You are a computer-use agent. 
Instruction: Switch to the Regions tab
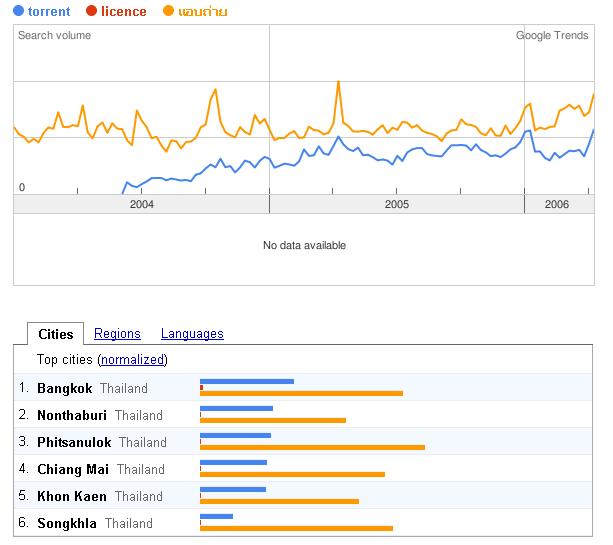tap(117, 334)
